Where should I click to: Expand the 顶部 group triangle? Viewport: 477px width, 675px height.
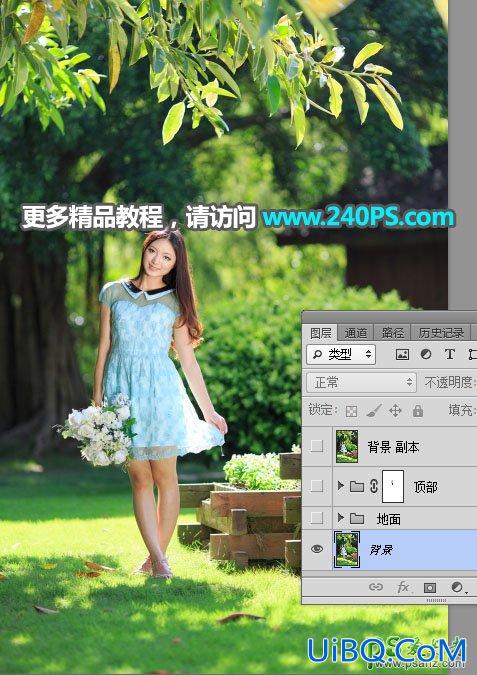(x=341, y=486)
